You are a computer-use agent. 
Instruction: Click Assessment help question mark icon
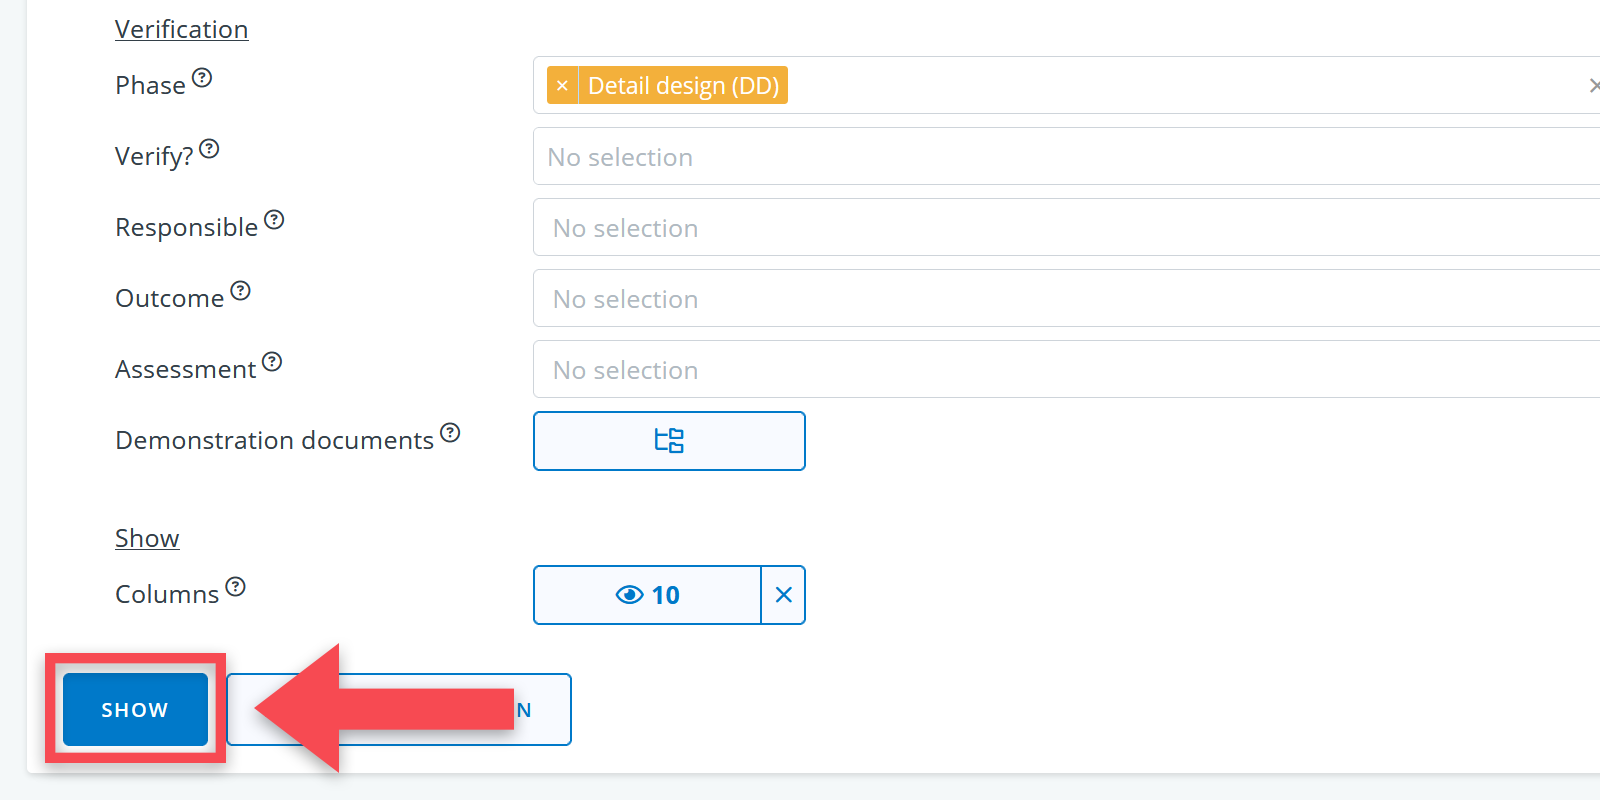tap(272, 362)
